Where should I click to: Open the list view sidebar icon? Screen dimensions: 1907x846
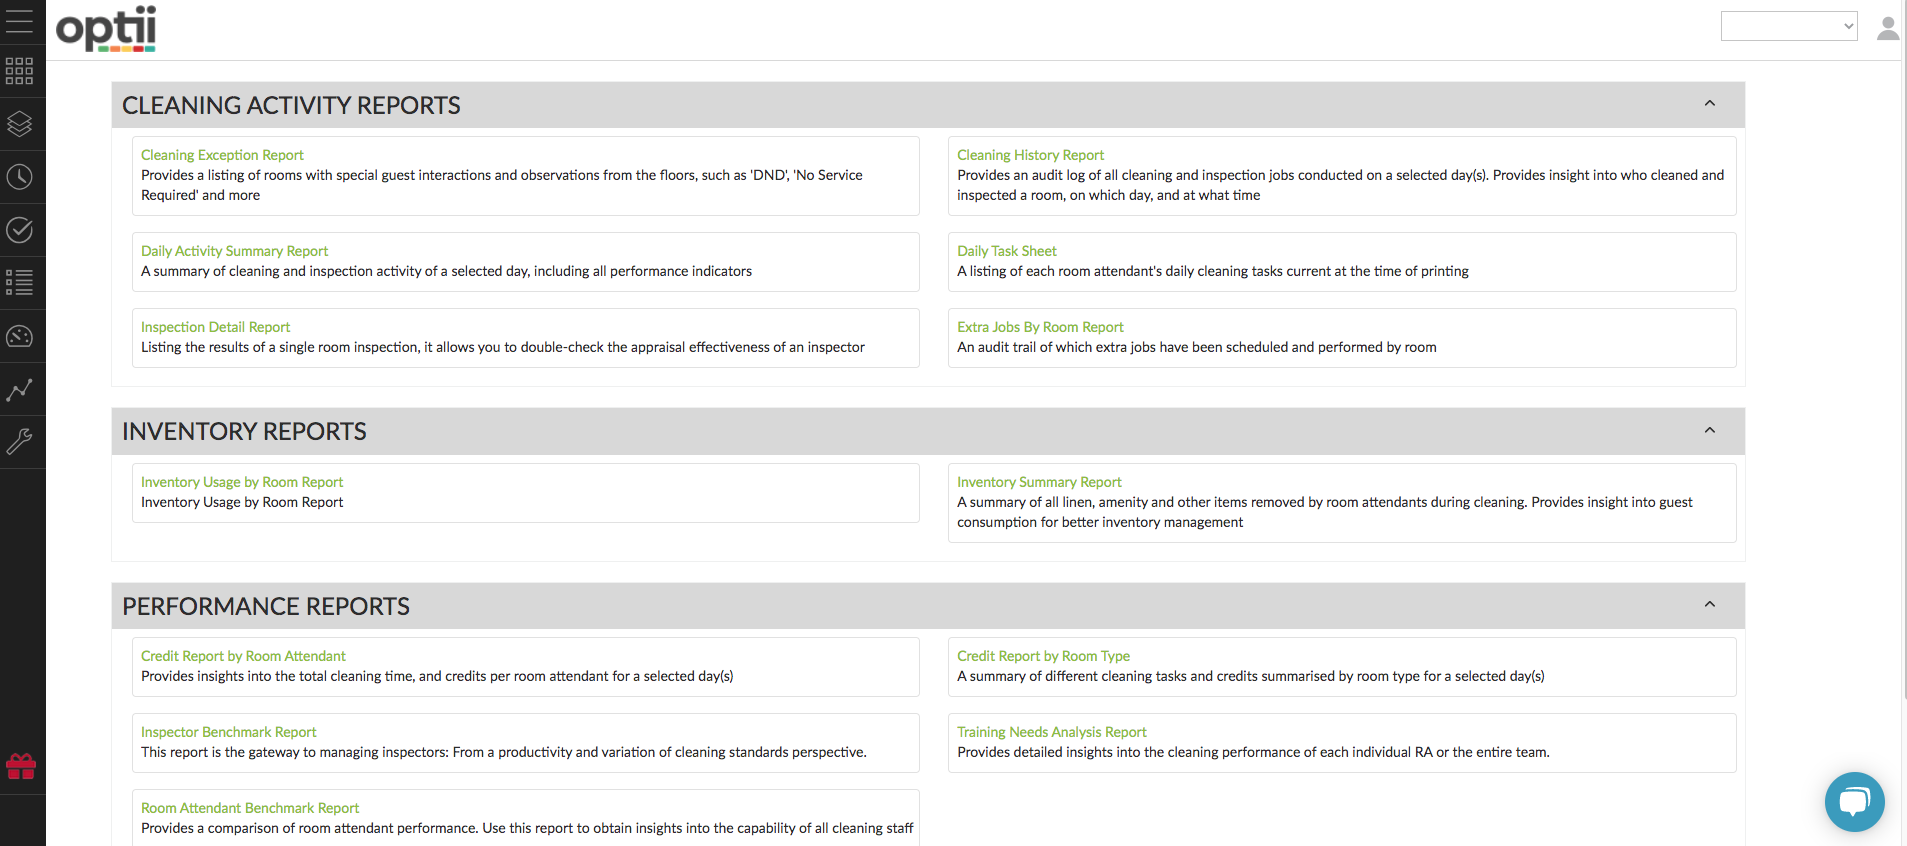click(x=20, y=283)
